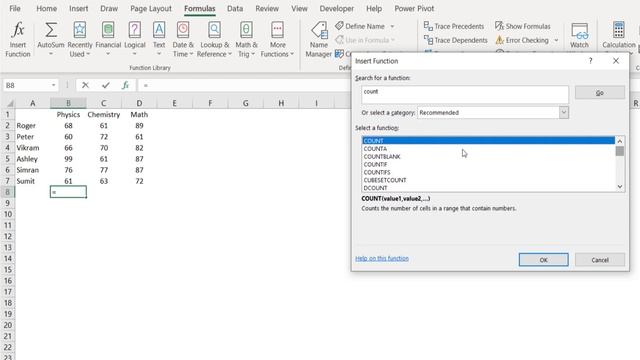Click Cancel in Insert Function dialog
Screen dimensions: 640x360
pyautogui.click(x=600, y=260)
